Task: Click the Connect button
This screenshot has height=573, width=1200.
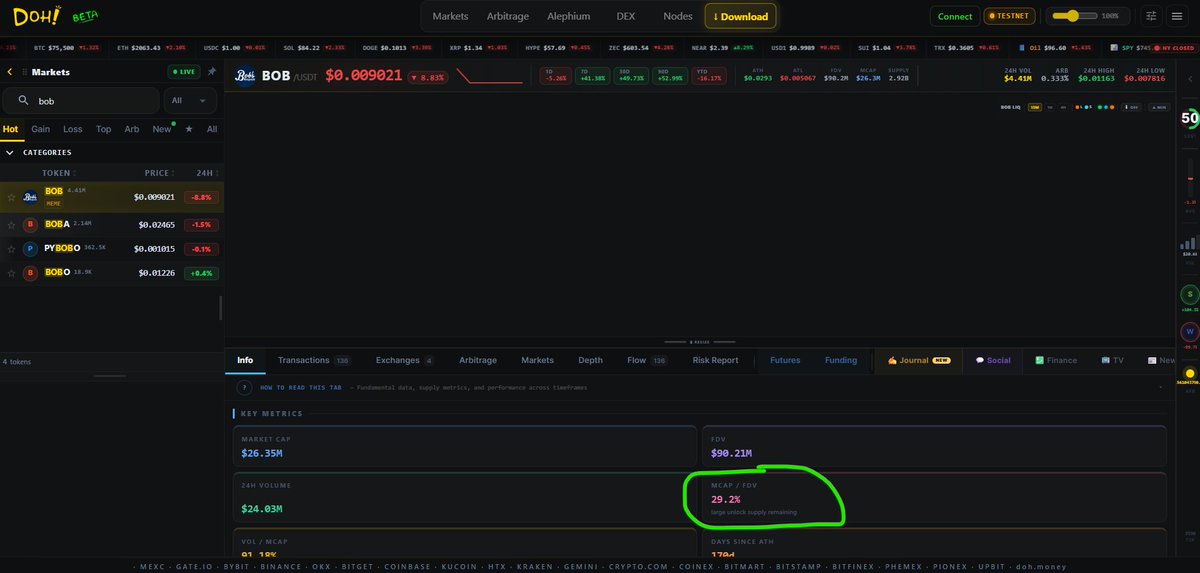Action: 954,16
